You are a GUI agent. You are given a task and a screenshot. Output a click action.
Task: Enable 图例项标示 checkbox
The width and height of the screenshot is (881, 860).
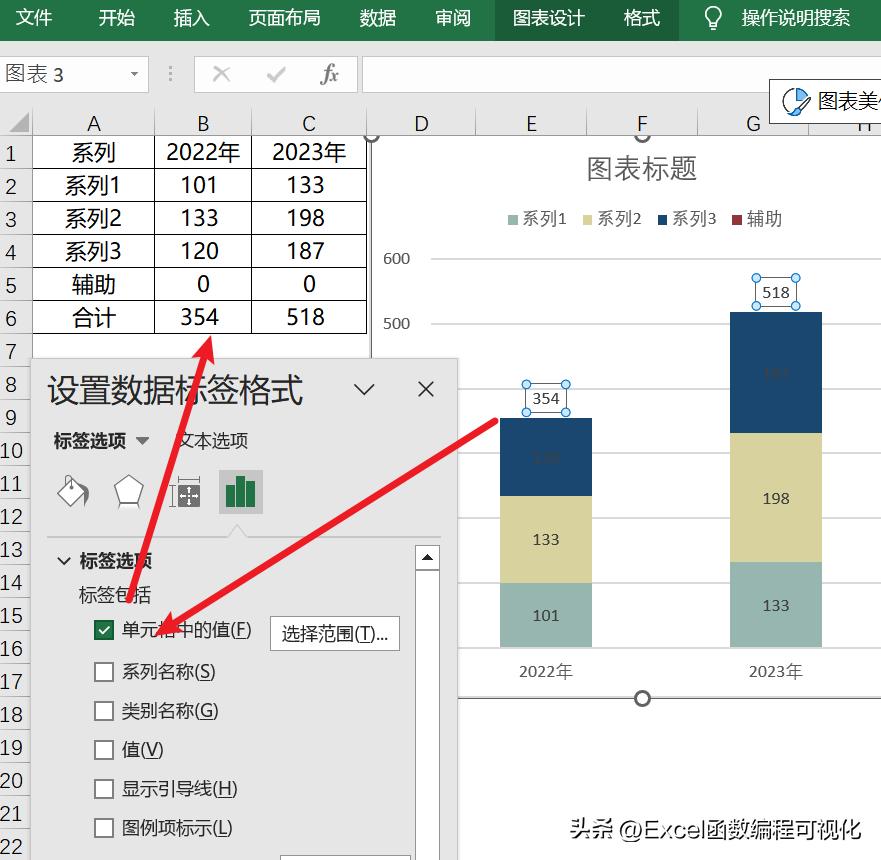pos(104,827)
